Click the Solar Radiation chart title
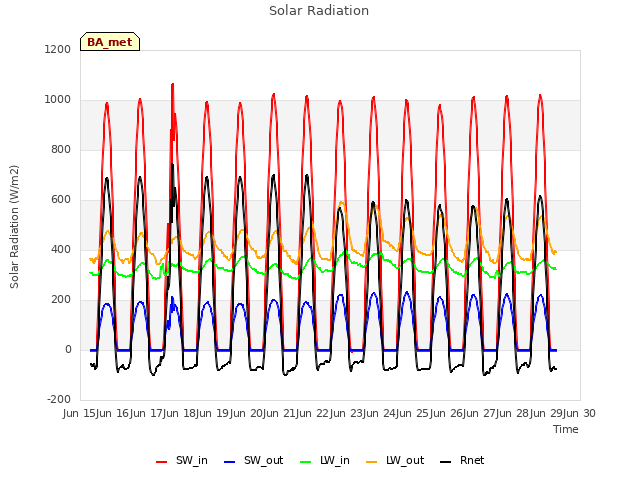 [x=319, y=11]
